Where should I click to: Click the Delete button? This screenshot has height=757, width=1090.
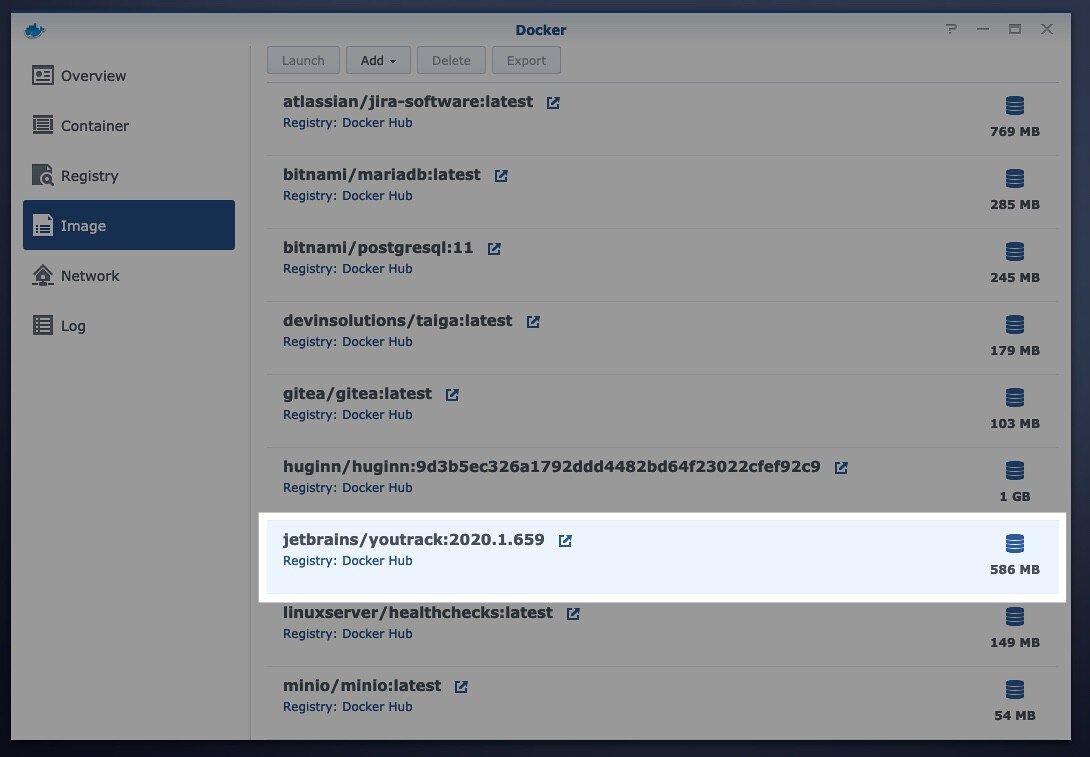[x=451, y=60]
